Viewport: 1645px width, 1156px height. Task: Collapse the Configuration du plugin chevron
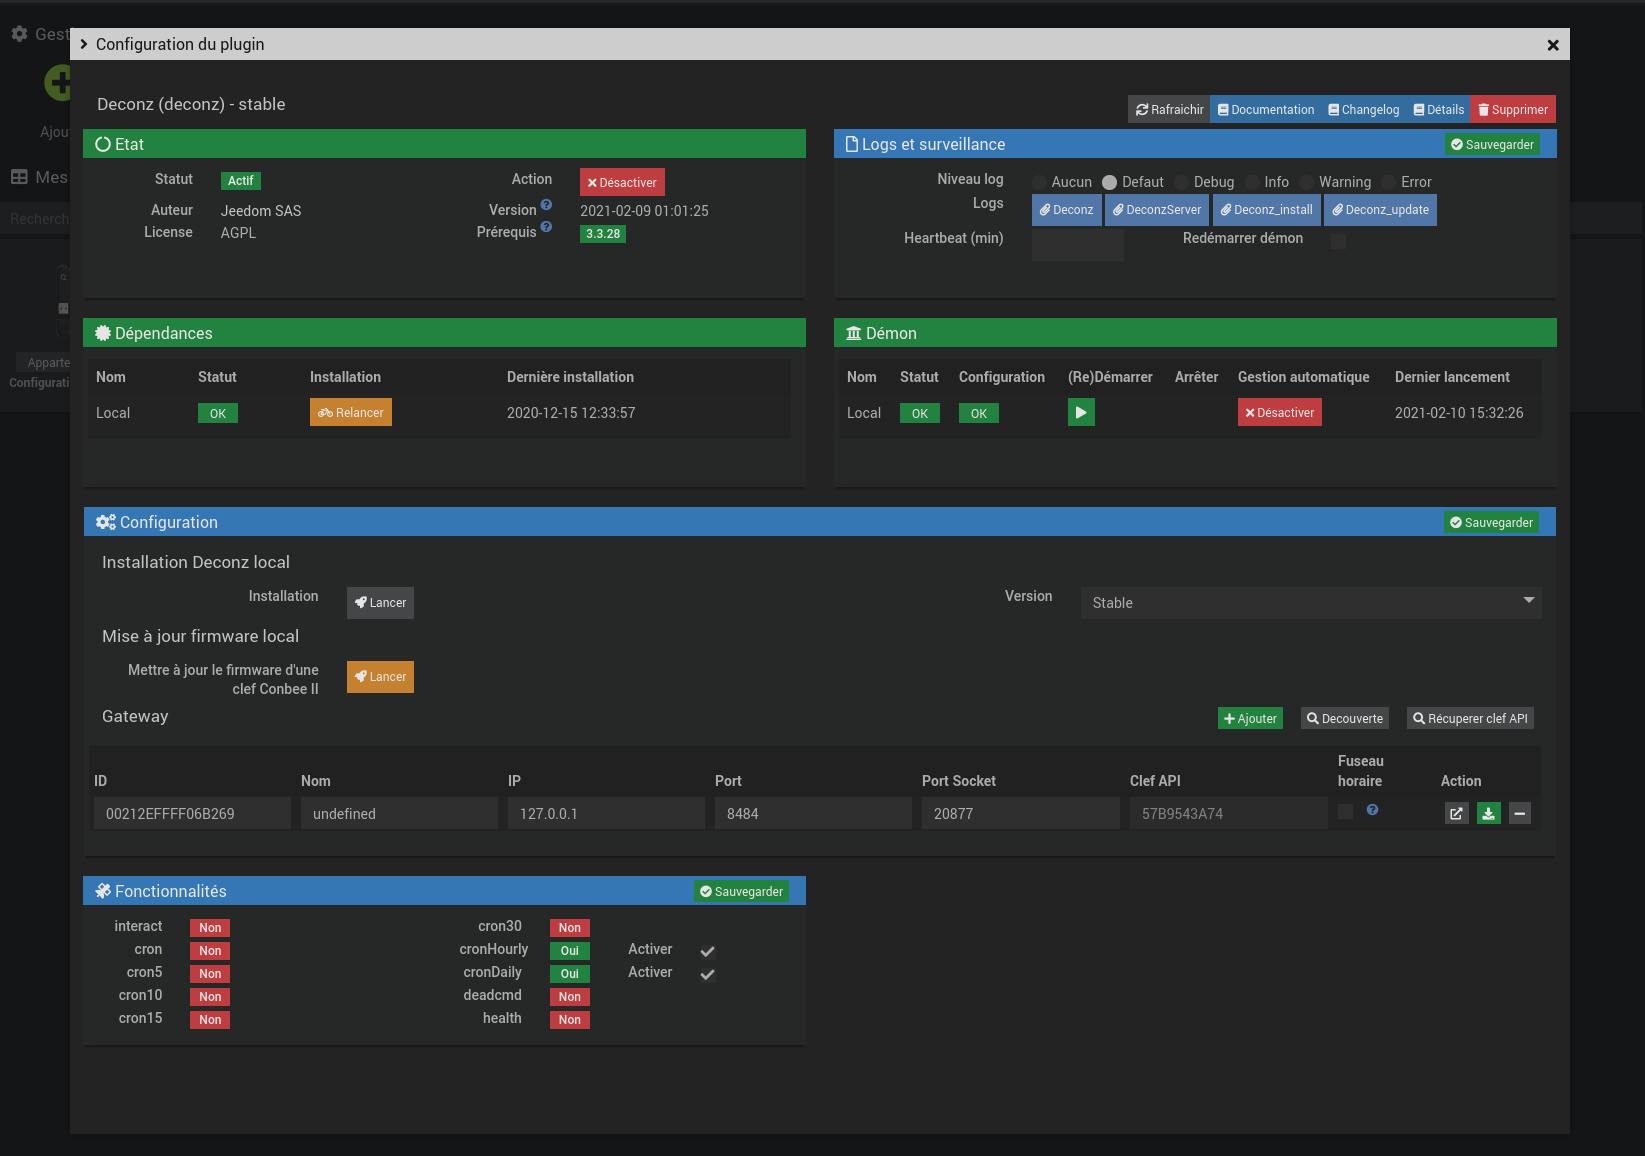[x=84, y=44]
